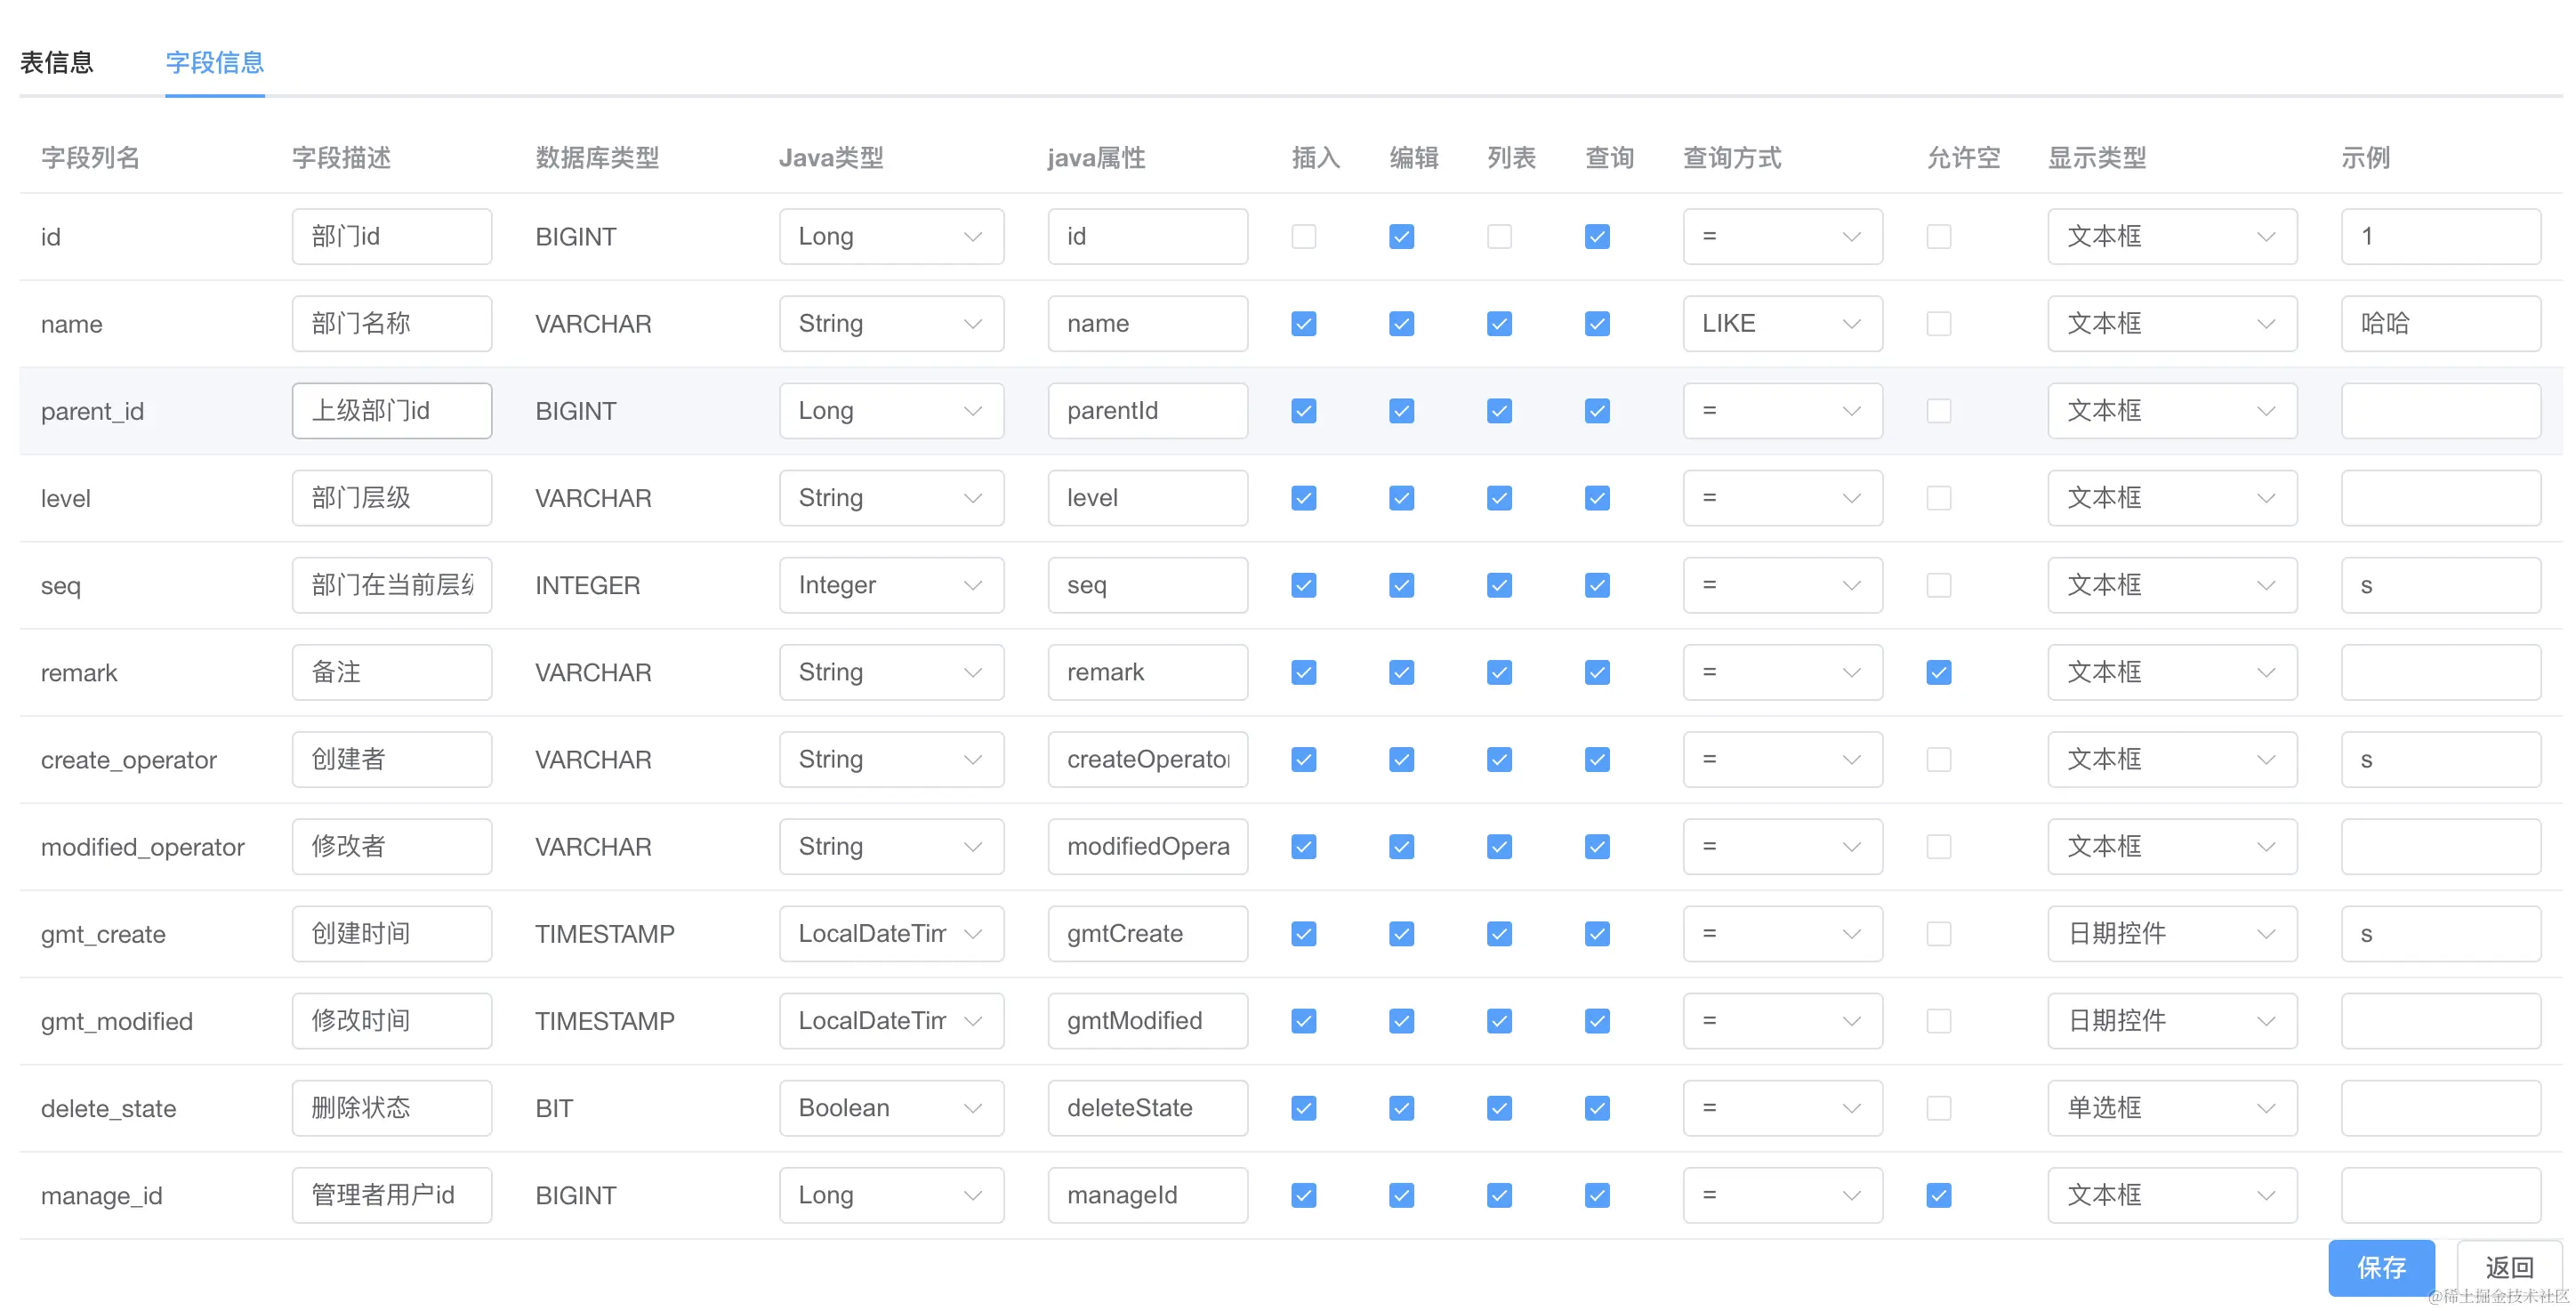
Task: Expand Boolean Java类型 dropdown
Action: click(890, 1108)
